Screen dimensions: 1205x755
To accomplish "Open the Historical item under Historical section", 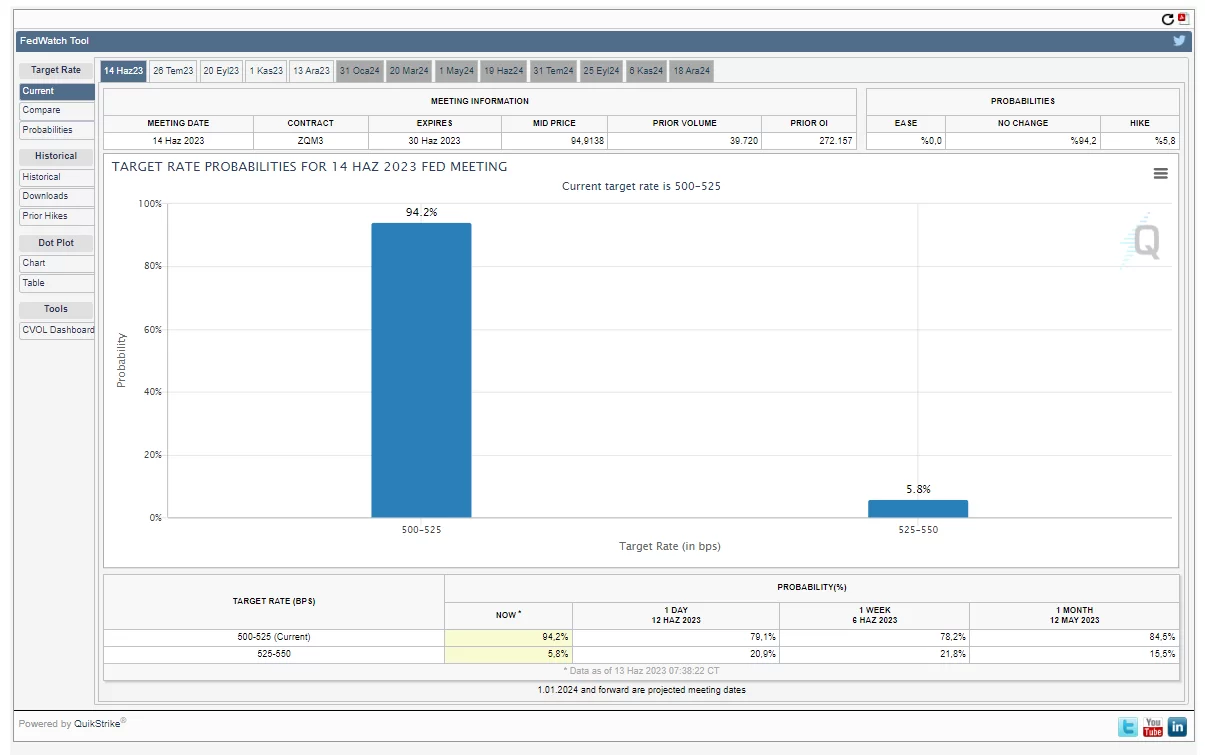I will coord(57,177).
